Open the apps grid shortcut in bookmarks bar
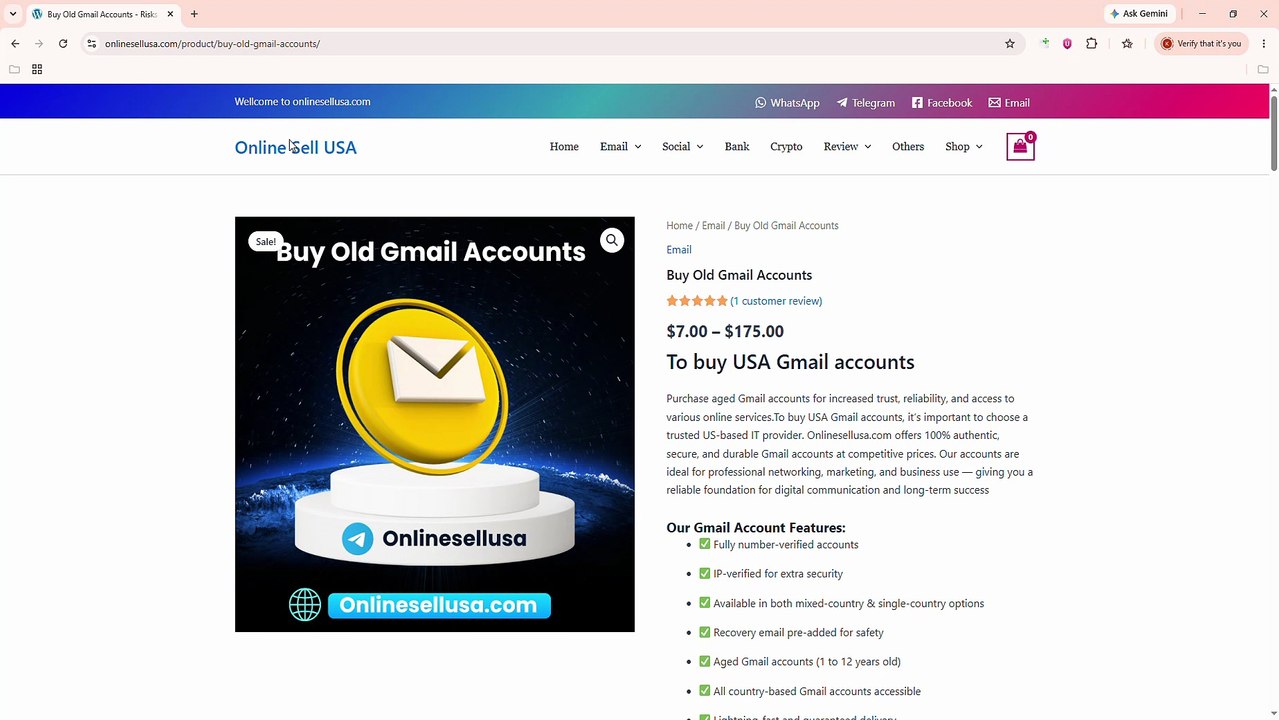Screen dimensions: 1279x720 coord(37,69)
